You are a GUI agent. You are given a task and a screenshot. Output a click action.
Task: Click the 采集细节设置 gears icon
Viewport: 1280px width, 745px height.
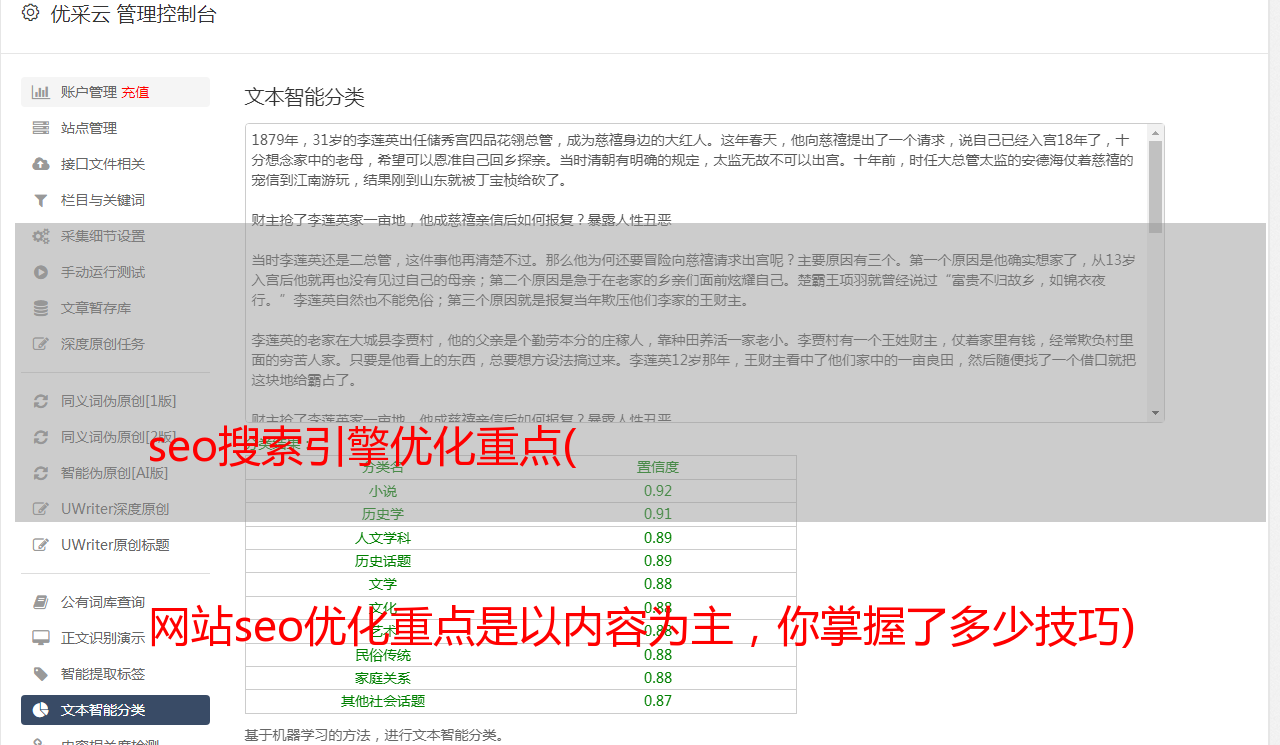click(x=41, y=236)
